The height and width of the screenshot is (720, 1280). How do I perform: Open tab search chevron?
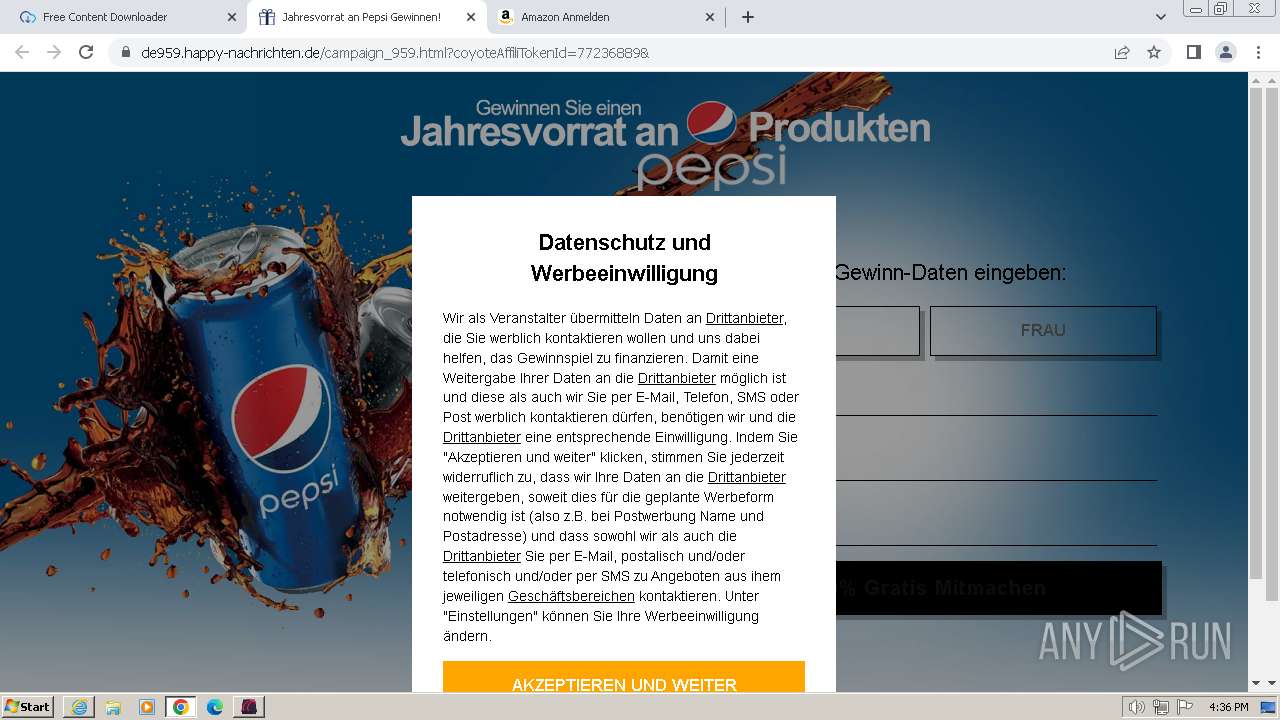point(1161,17)
